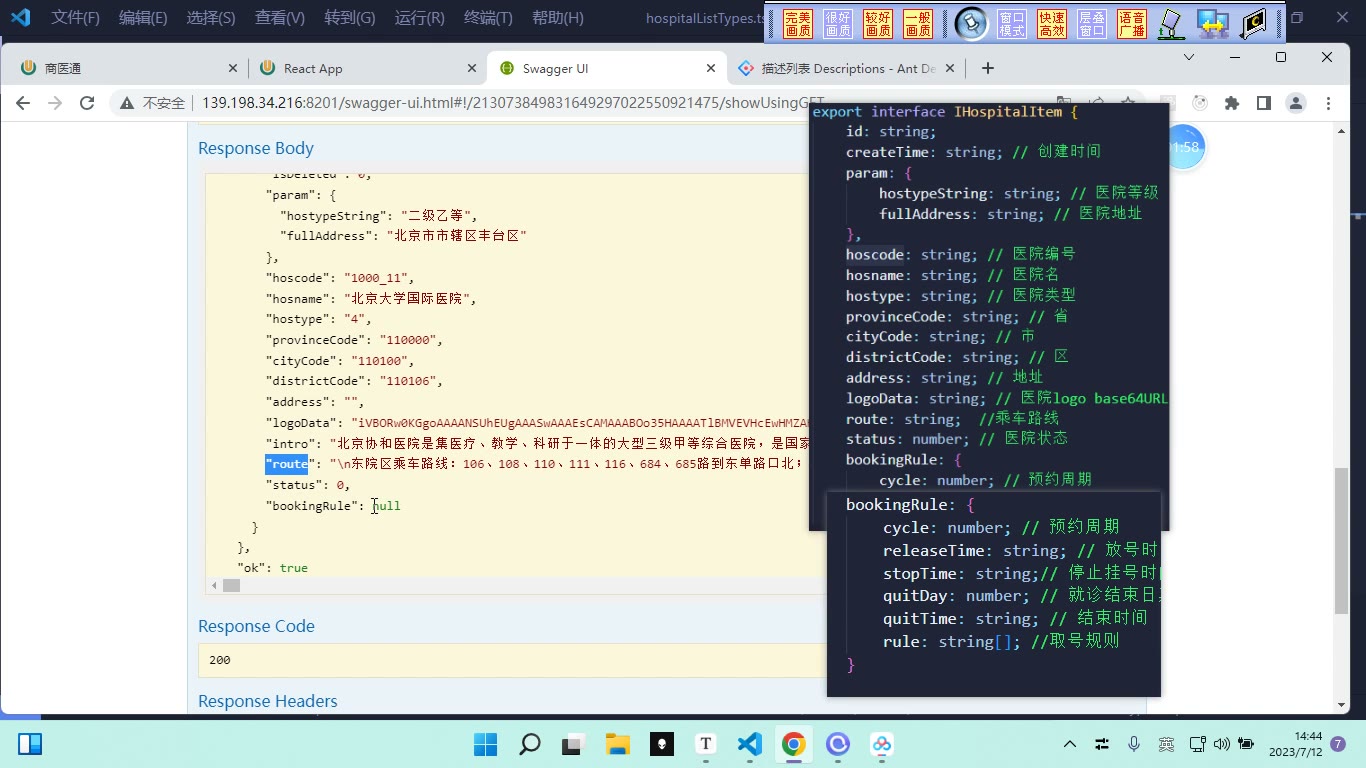1366x768 pixels.
Task: Select 完美画质 quality option
Action: pos(798,24)
